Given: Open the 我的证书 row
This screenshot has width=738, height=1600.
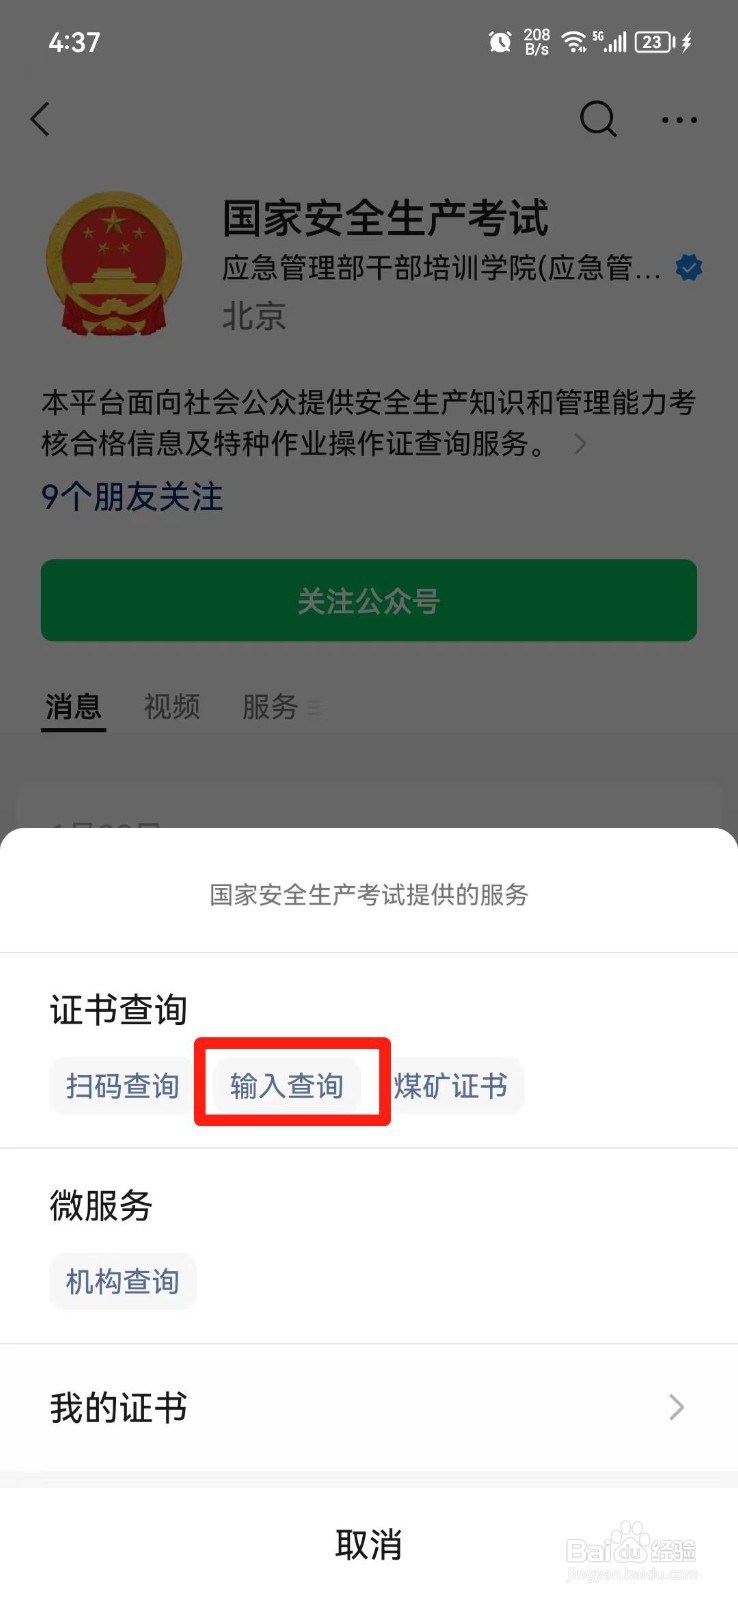Looking at the screenshot, I should tap(369, 1408).
